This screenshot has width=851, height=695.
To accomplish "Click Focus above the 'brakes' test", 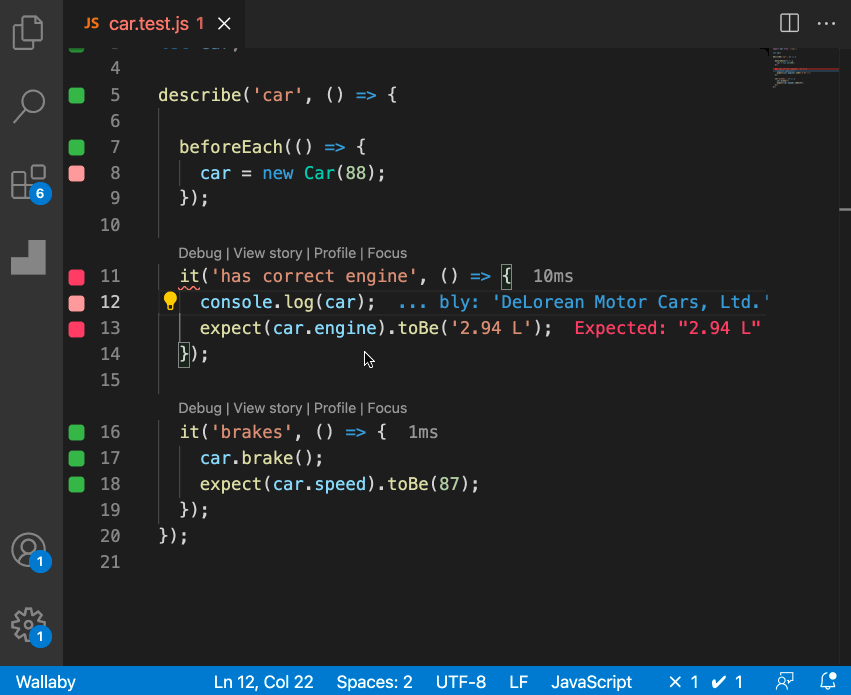I will pos(387,408).
